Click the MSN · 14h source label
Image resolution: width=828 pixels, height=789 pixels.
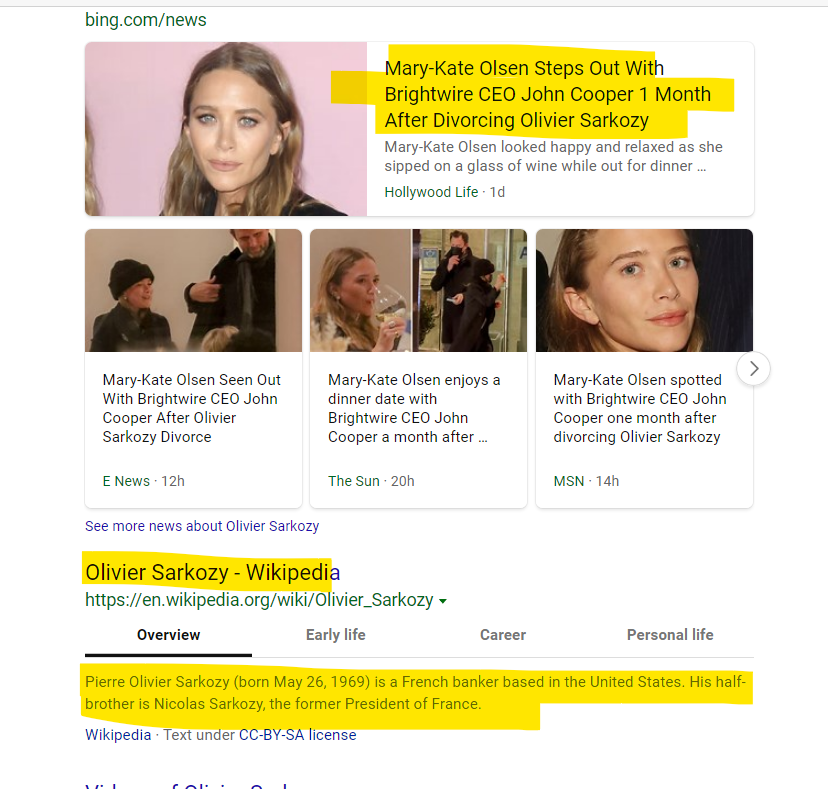(x=586, y=481)
